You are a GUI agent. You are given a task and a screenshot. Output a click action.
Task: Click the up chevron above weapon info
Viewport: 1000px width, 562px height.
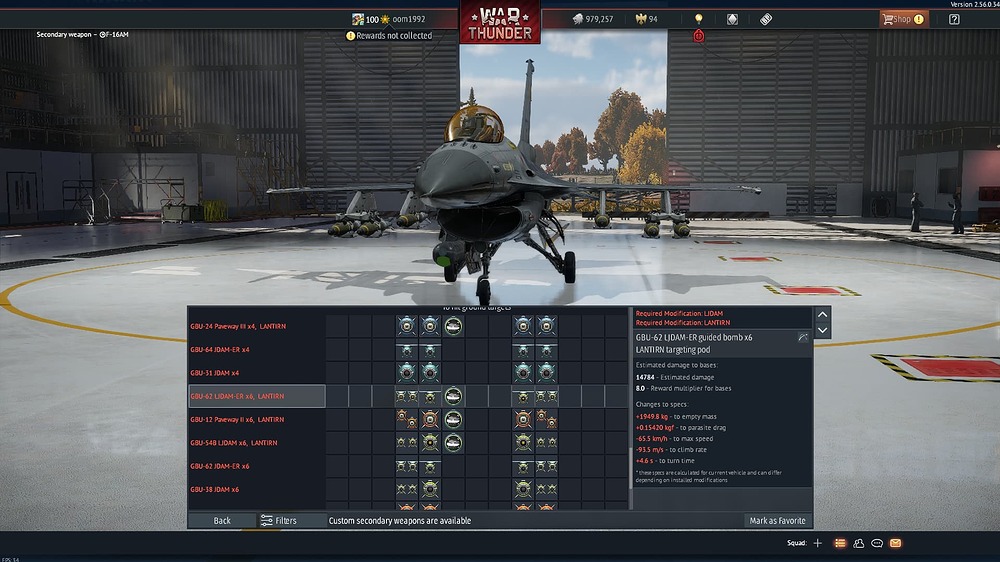(x=822, y=314)
